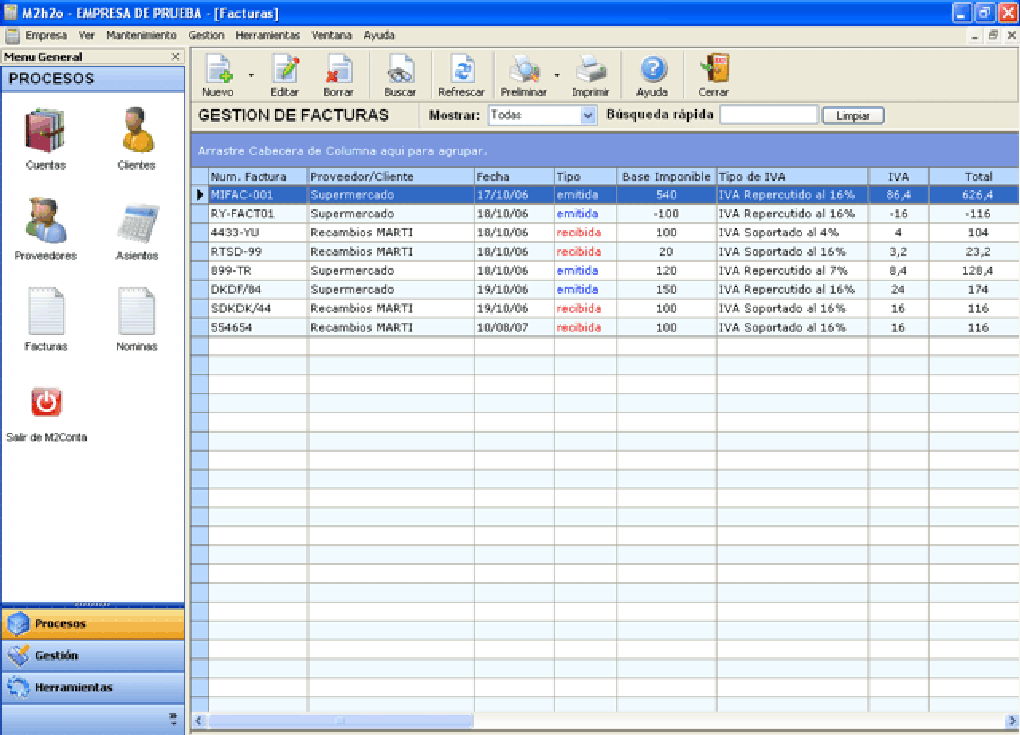The height and width of the screenshot is (735, 1020).
Task: Select the Gestión sidebar section button
Action: point(93,655)
